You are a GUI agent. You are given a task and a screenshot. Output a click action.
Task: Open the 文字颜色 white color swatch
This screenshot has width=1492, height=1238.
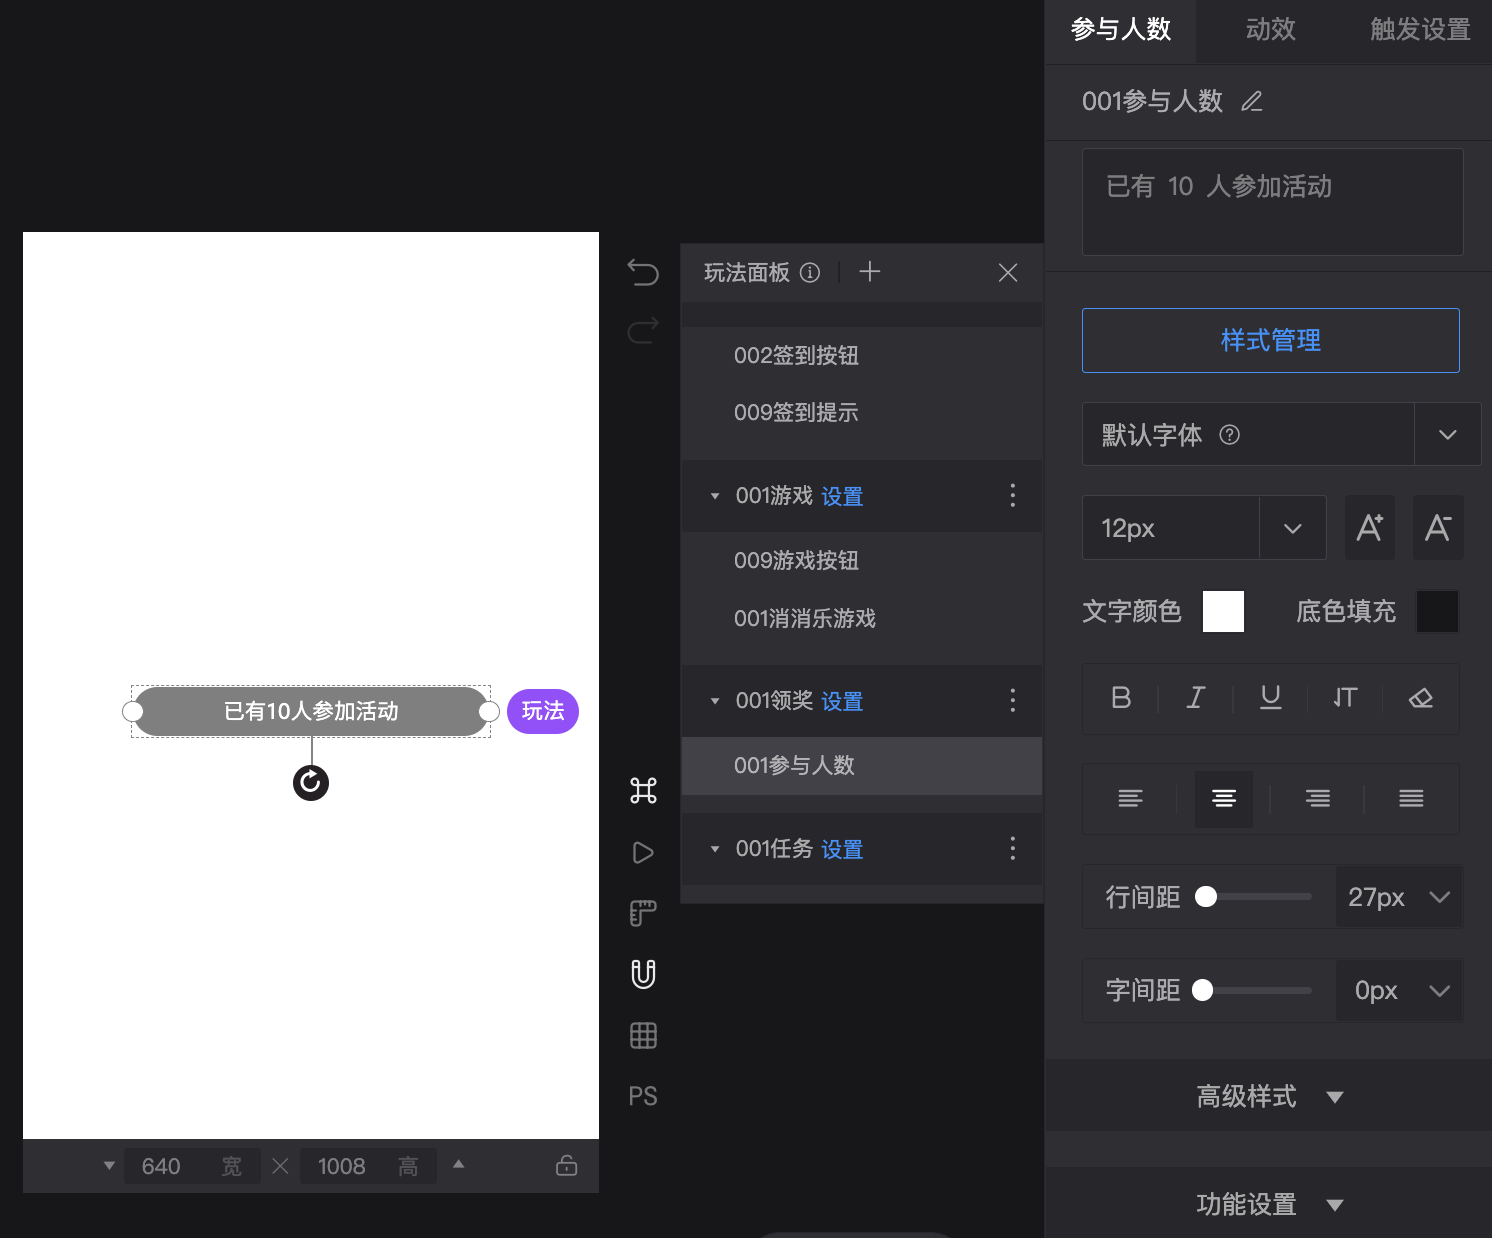tap(1223, 611)
